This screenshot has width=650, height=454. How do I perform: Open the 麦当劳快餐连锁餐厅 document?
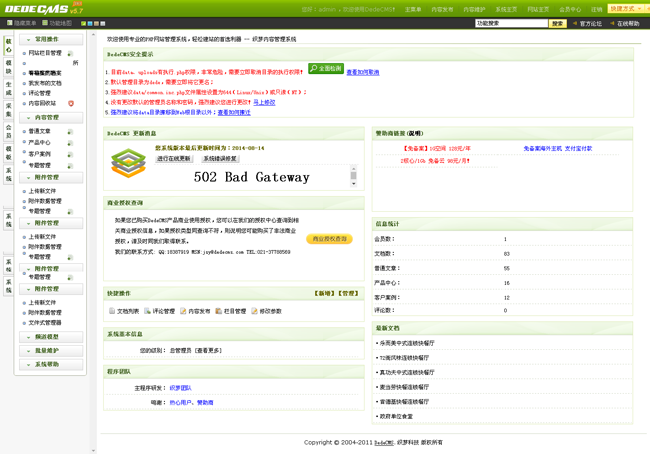point(404,387)
